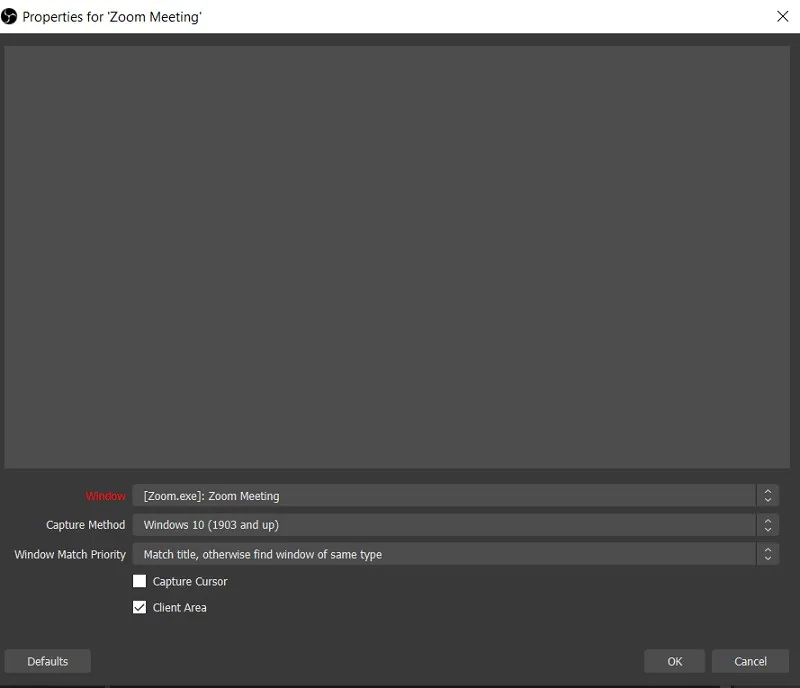This screenshot has width=800, height=688.
Task: Confirm settings with the OK button
Action: pos(674,661)
